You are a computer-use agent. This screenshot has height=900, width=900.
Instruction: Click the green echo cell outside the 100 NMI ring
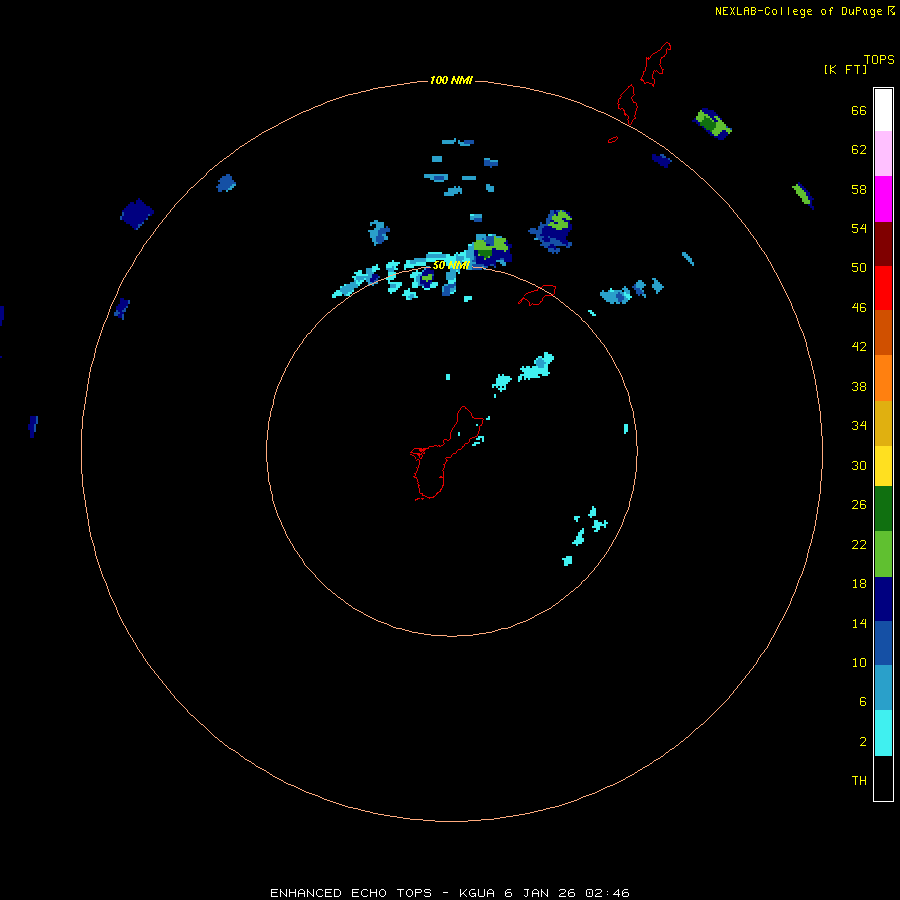(712, 124)
